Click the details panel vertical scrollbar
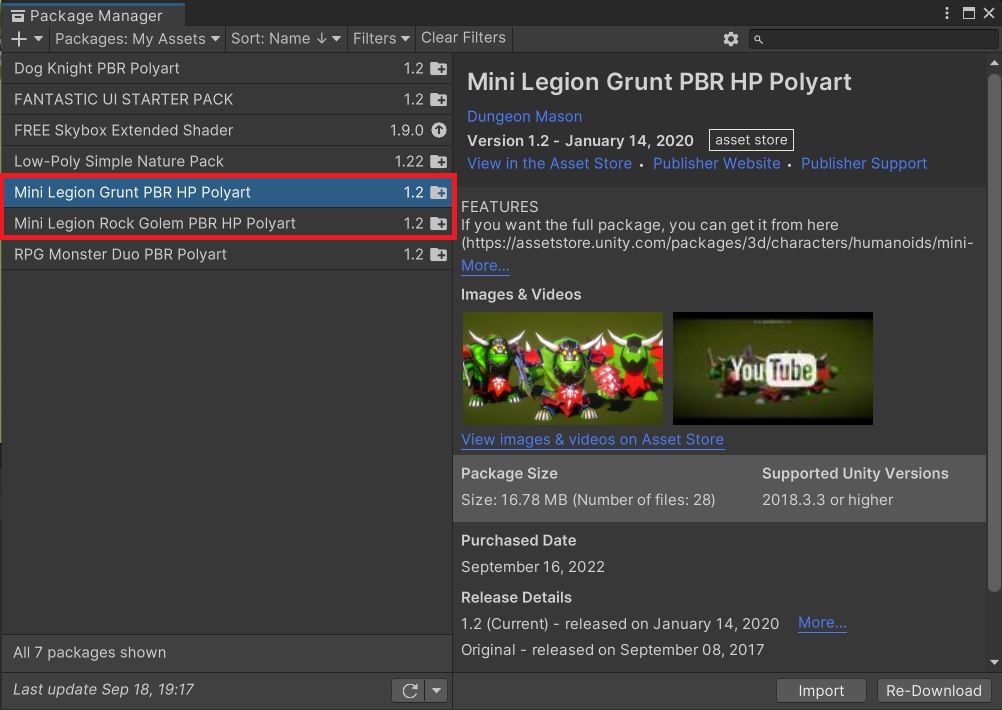Screen dimensions: 1002x710 [x=994, y=332]
